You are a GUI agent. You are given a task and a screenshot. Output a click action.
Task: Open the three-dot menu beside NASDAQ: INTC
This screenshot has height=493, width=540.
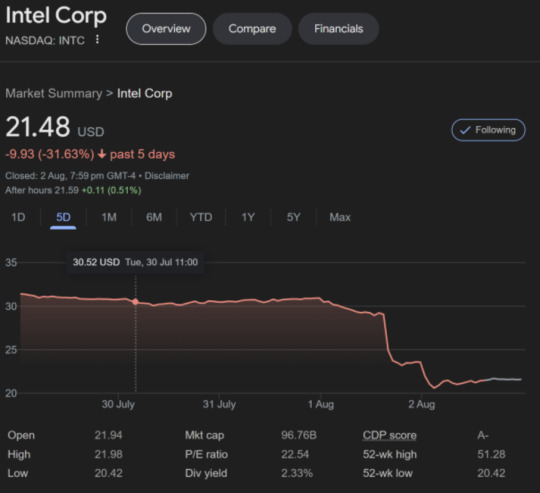[x=97, y=40]
